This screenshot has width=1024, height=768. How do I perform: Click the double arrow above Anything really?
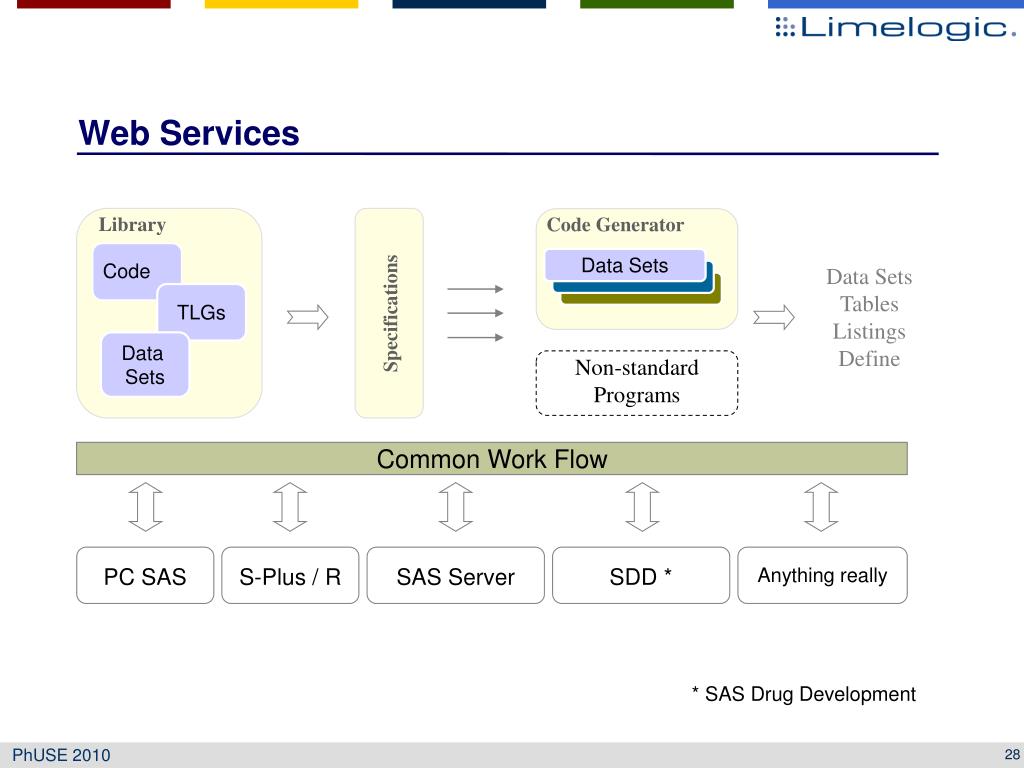click(x=821, y=507)
